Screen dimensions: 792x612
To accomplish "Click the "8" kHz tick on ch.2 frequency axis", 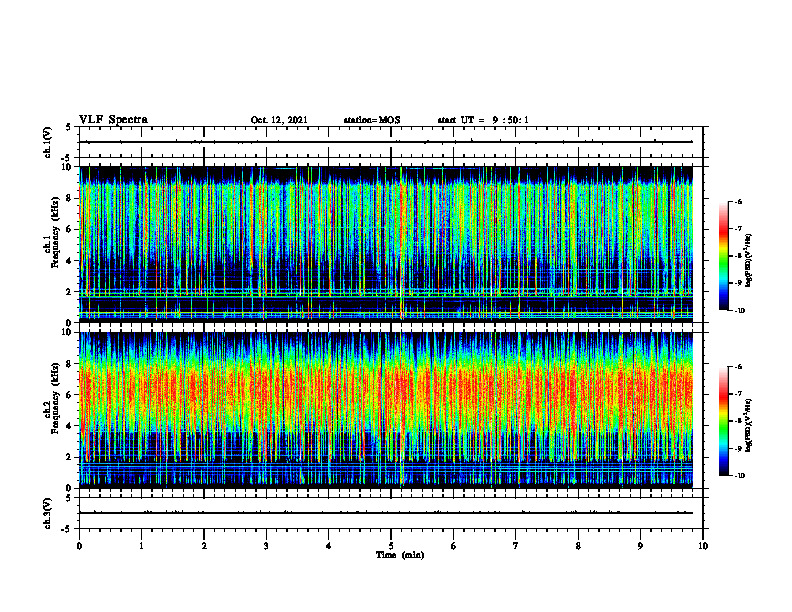I will tap(70, 364).
